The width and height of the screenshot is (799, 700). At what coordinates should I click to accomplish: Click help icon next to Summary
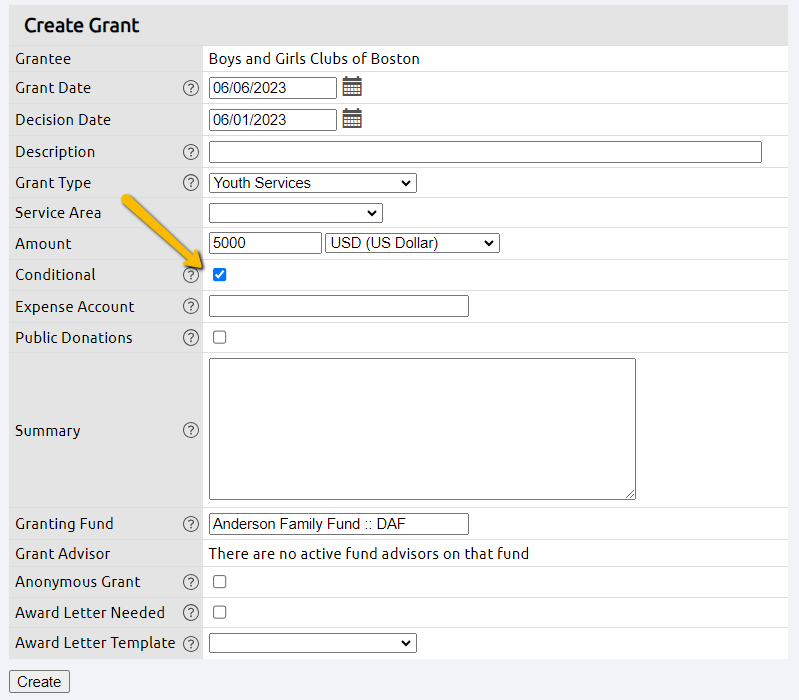(x=191, y=431)
